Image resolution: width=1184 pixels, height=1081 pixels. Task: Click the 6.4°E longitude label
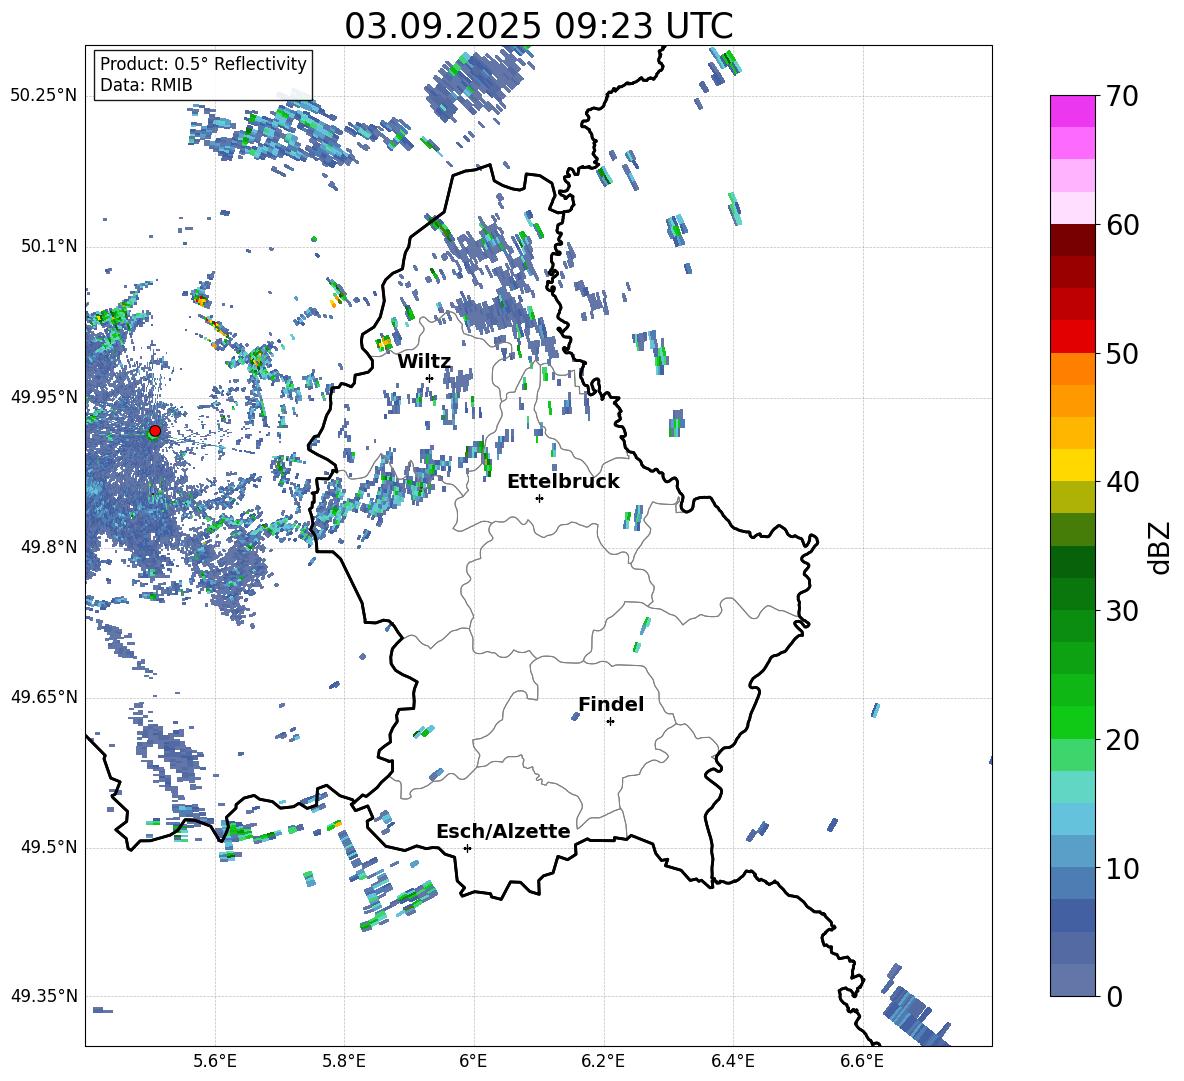[732, 1062]
